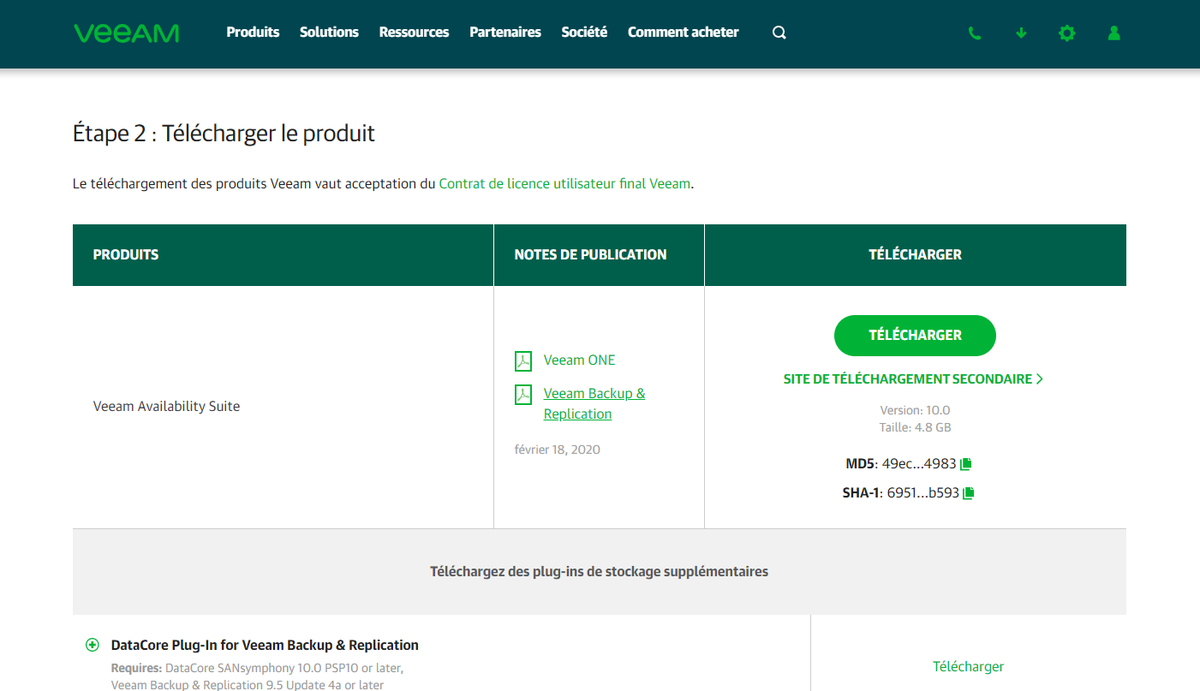The image size is (1200, 691).
Task: Click the Taille: 4.8 GB text
Action: tap(915, 427)
